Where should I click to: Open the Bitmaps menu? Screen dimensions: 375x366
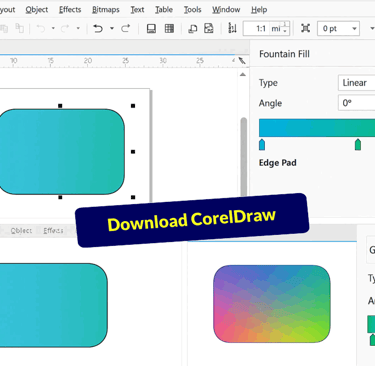coord(106,10)
